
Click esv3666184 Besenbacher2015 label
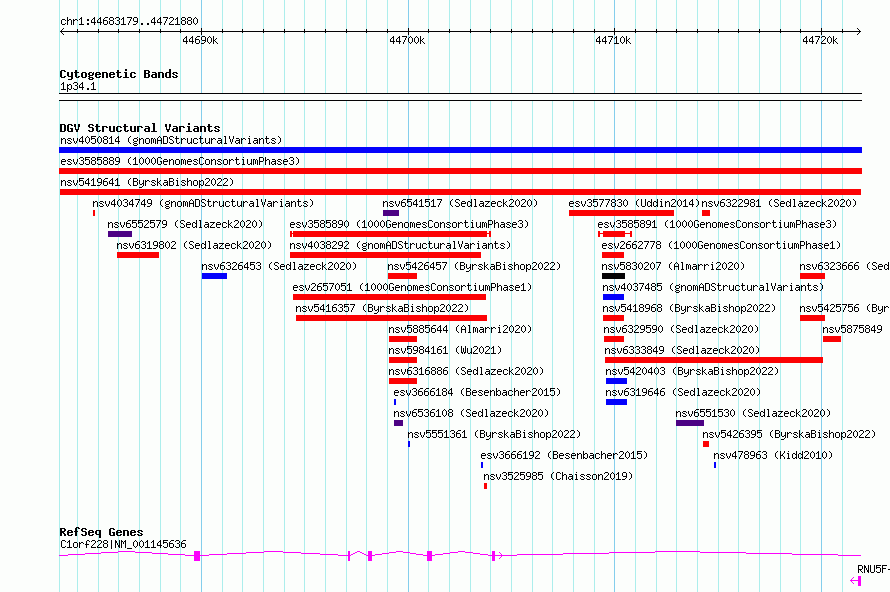[x=477, y=392]
